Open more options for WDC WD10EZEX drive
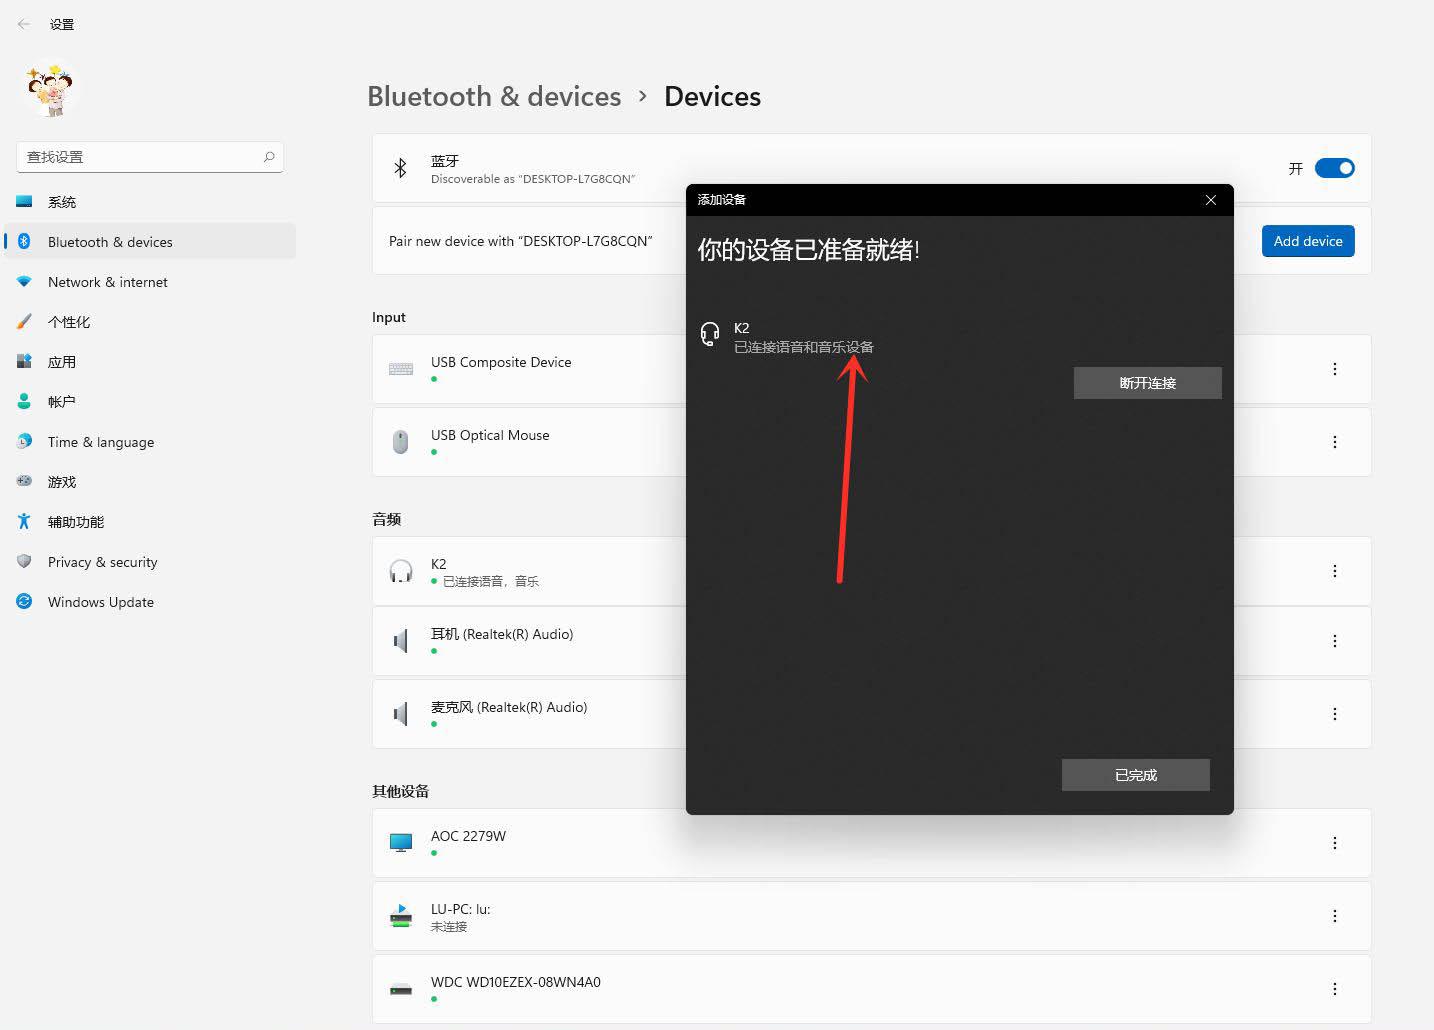 [1334, 989]
